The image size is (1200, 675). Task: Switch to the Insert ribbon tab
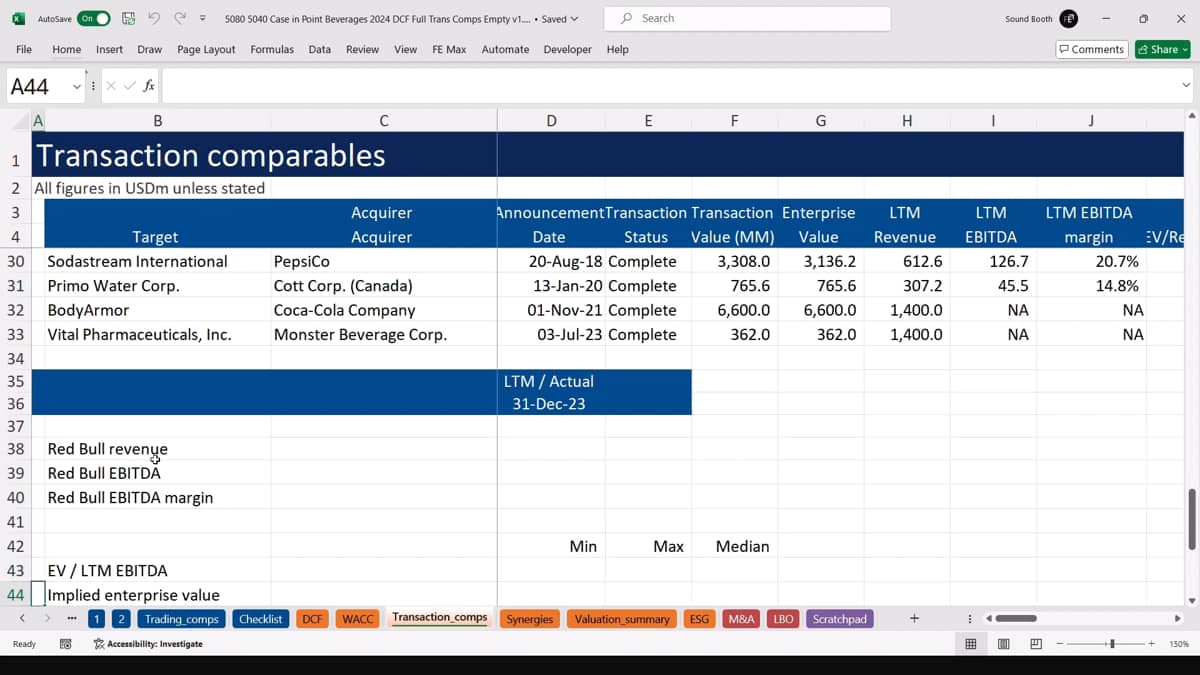click(109, 49)
